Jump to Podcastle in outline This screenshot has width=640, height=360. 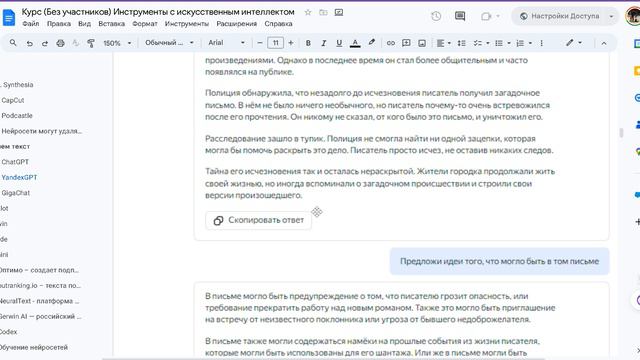point(17,116)
